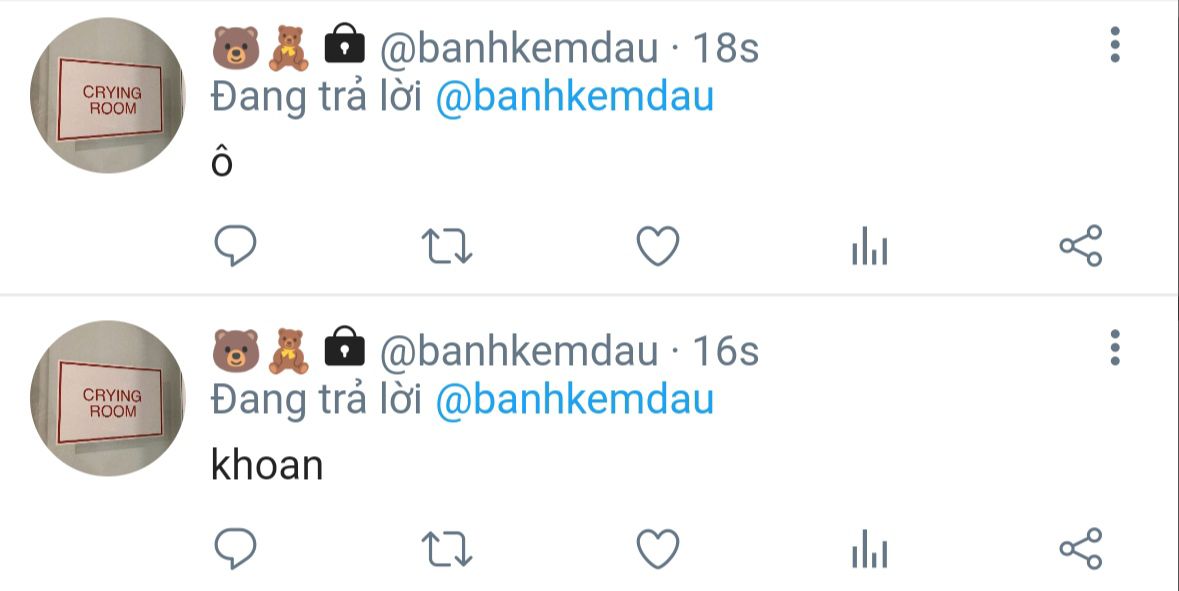Reply to the "khoan" tweet

[235, 548]
